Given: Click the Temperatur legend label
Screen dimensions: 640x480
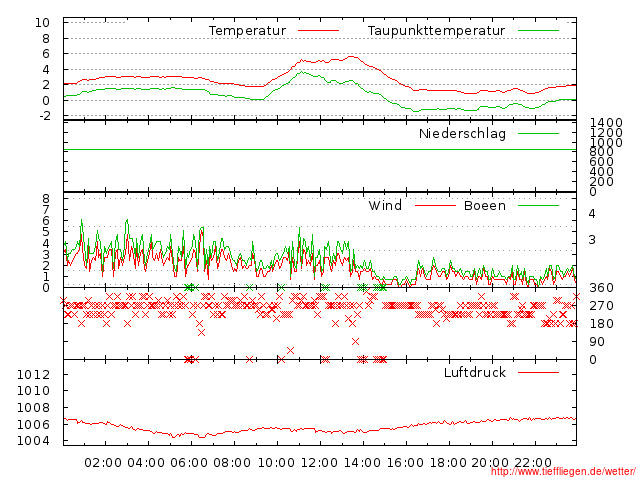Looking at the screenshot, I should [x=247, y=31].
